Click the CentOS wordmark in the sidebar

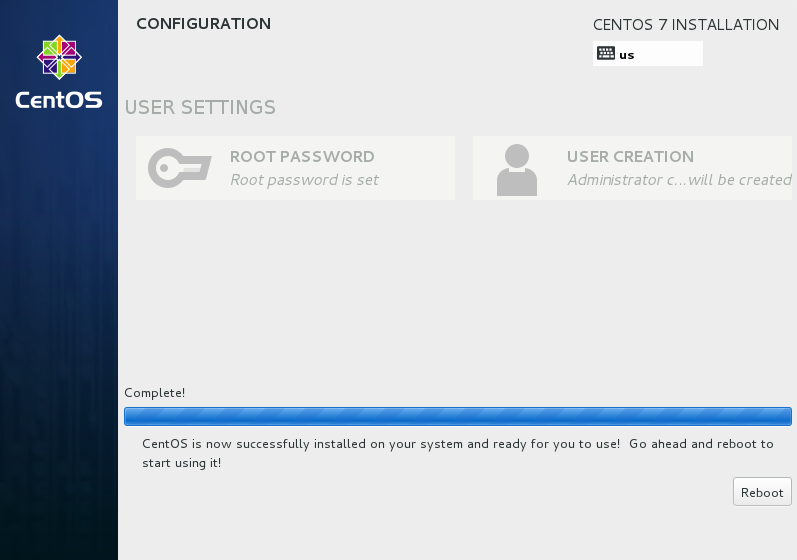click(x=59, y=100)
